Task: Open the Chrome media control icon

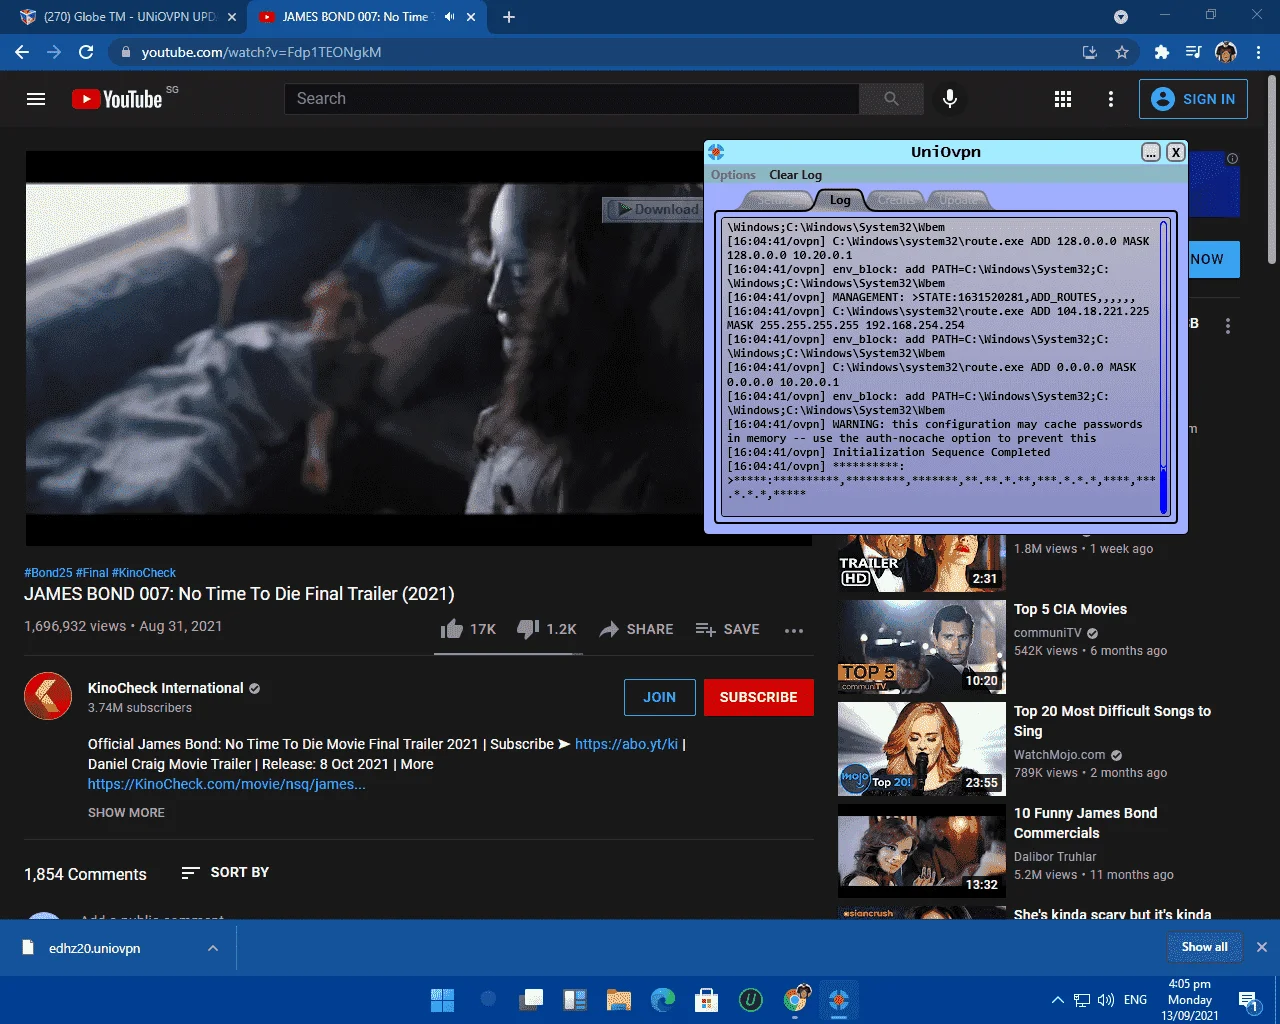Action: [1193, 52]
